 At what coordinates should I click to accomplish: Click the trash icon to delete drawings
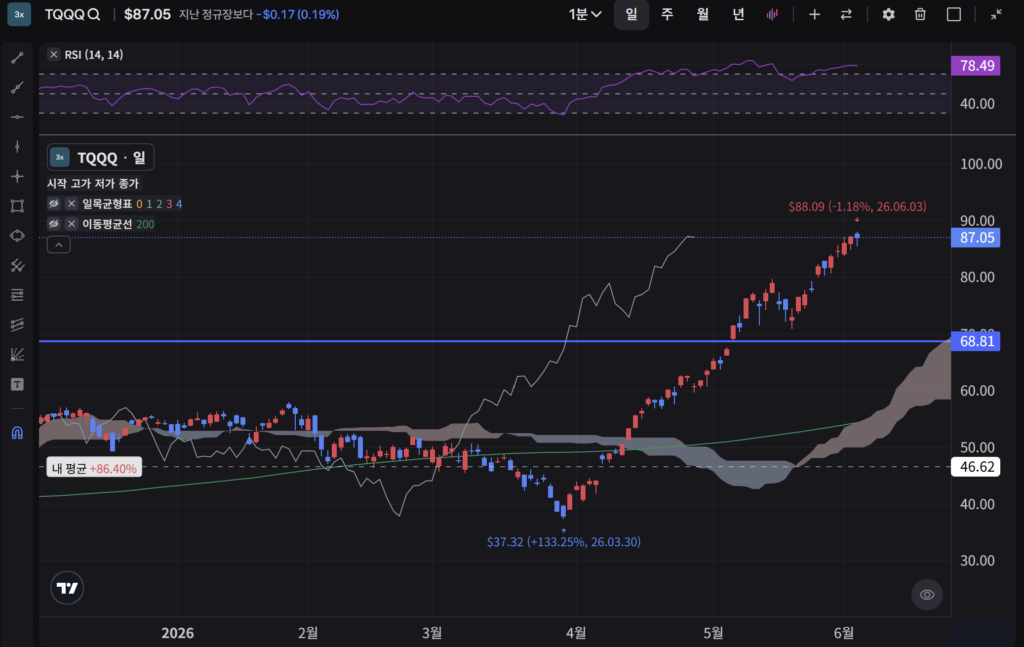tap(920, 14)
